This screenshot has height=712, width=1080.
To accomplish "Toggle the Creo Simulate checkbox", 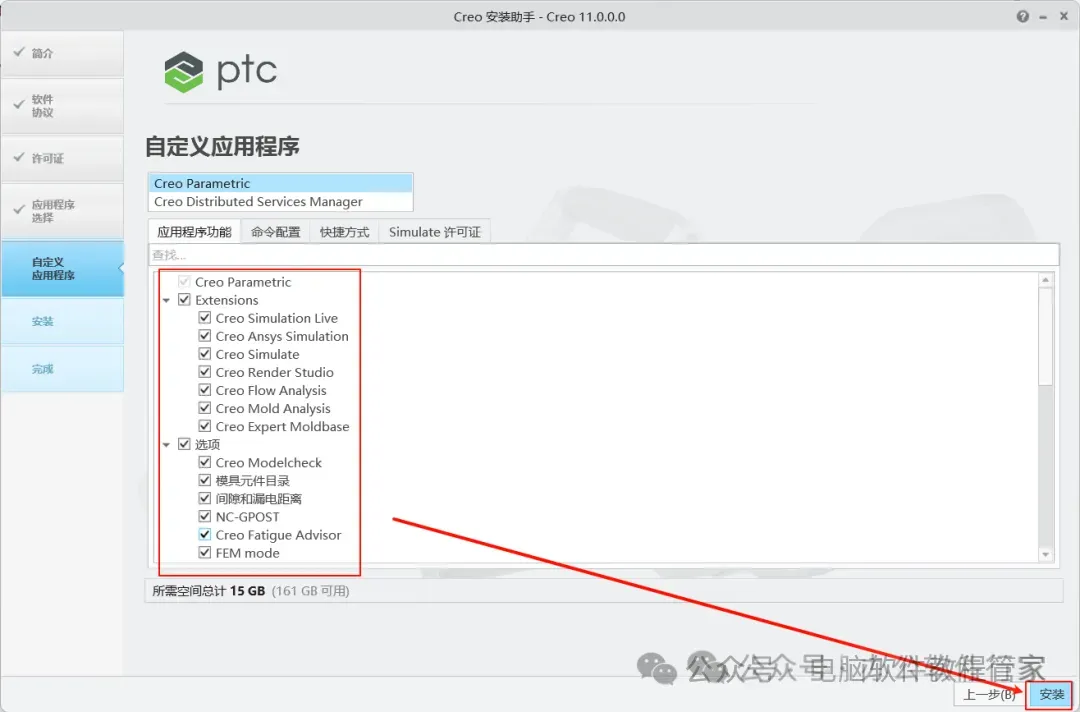I will click(205, 353).
